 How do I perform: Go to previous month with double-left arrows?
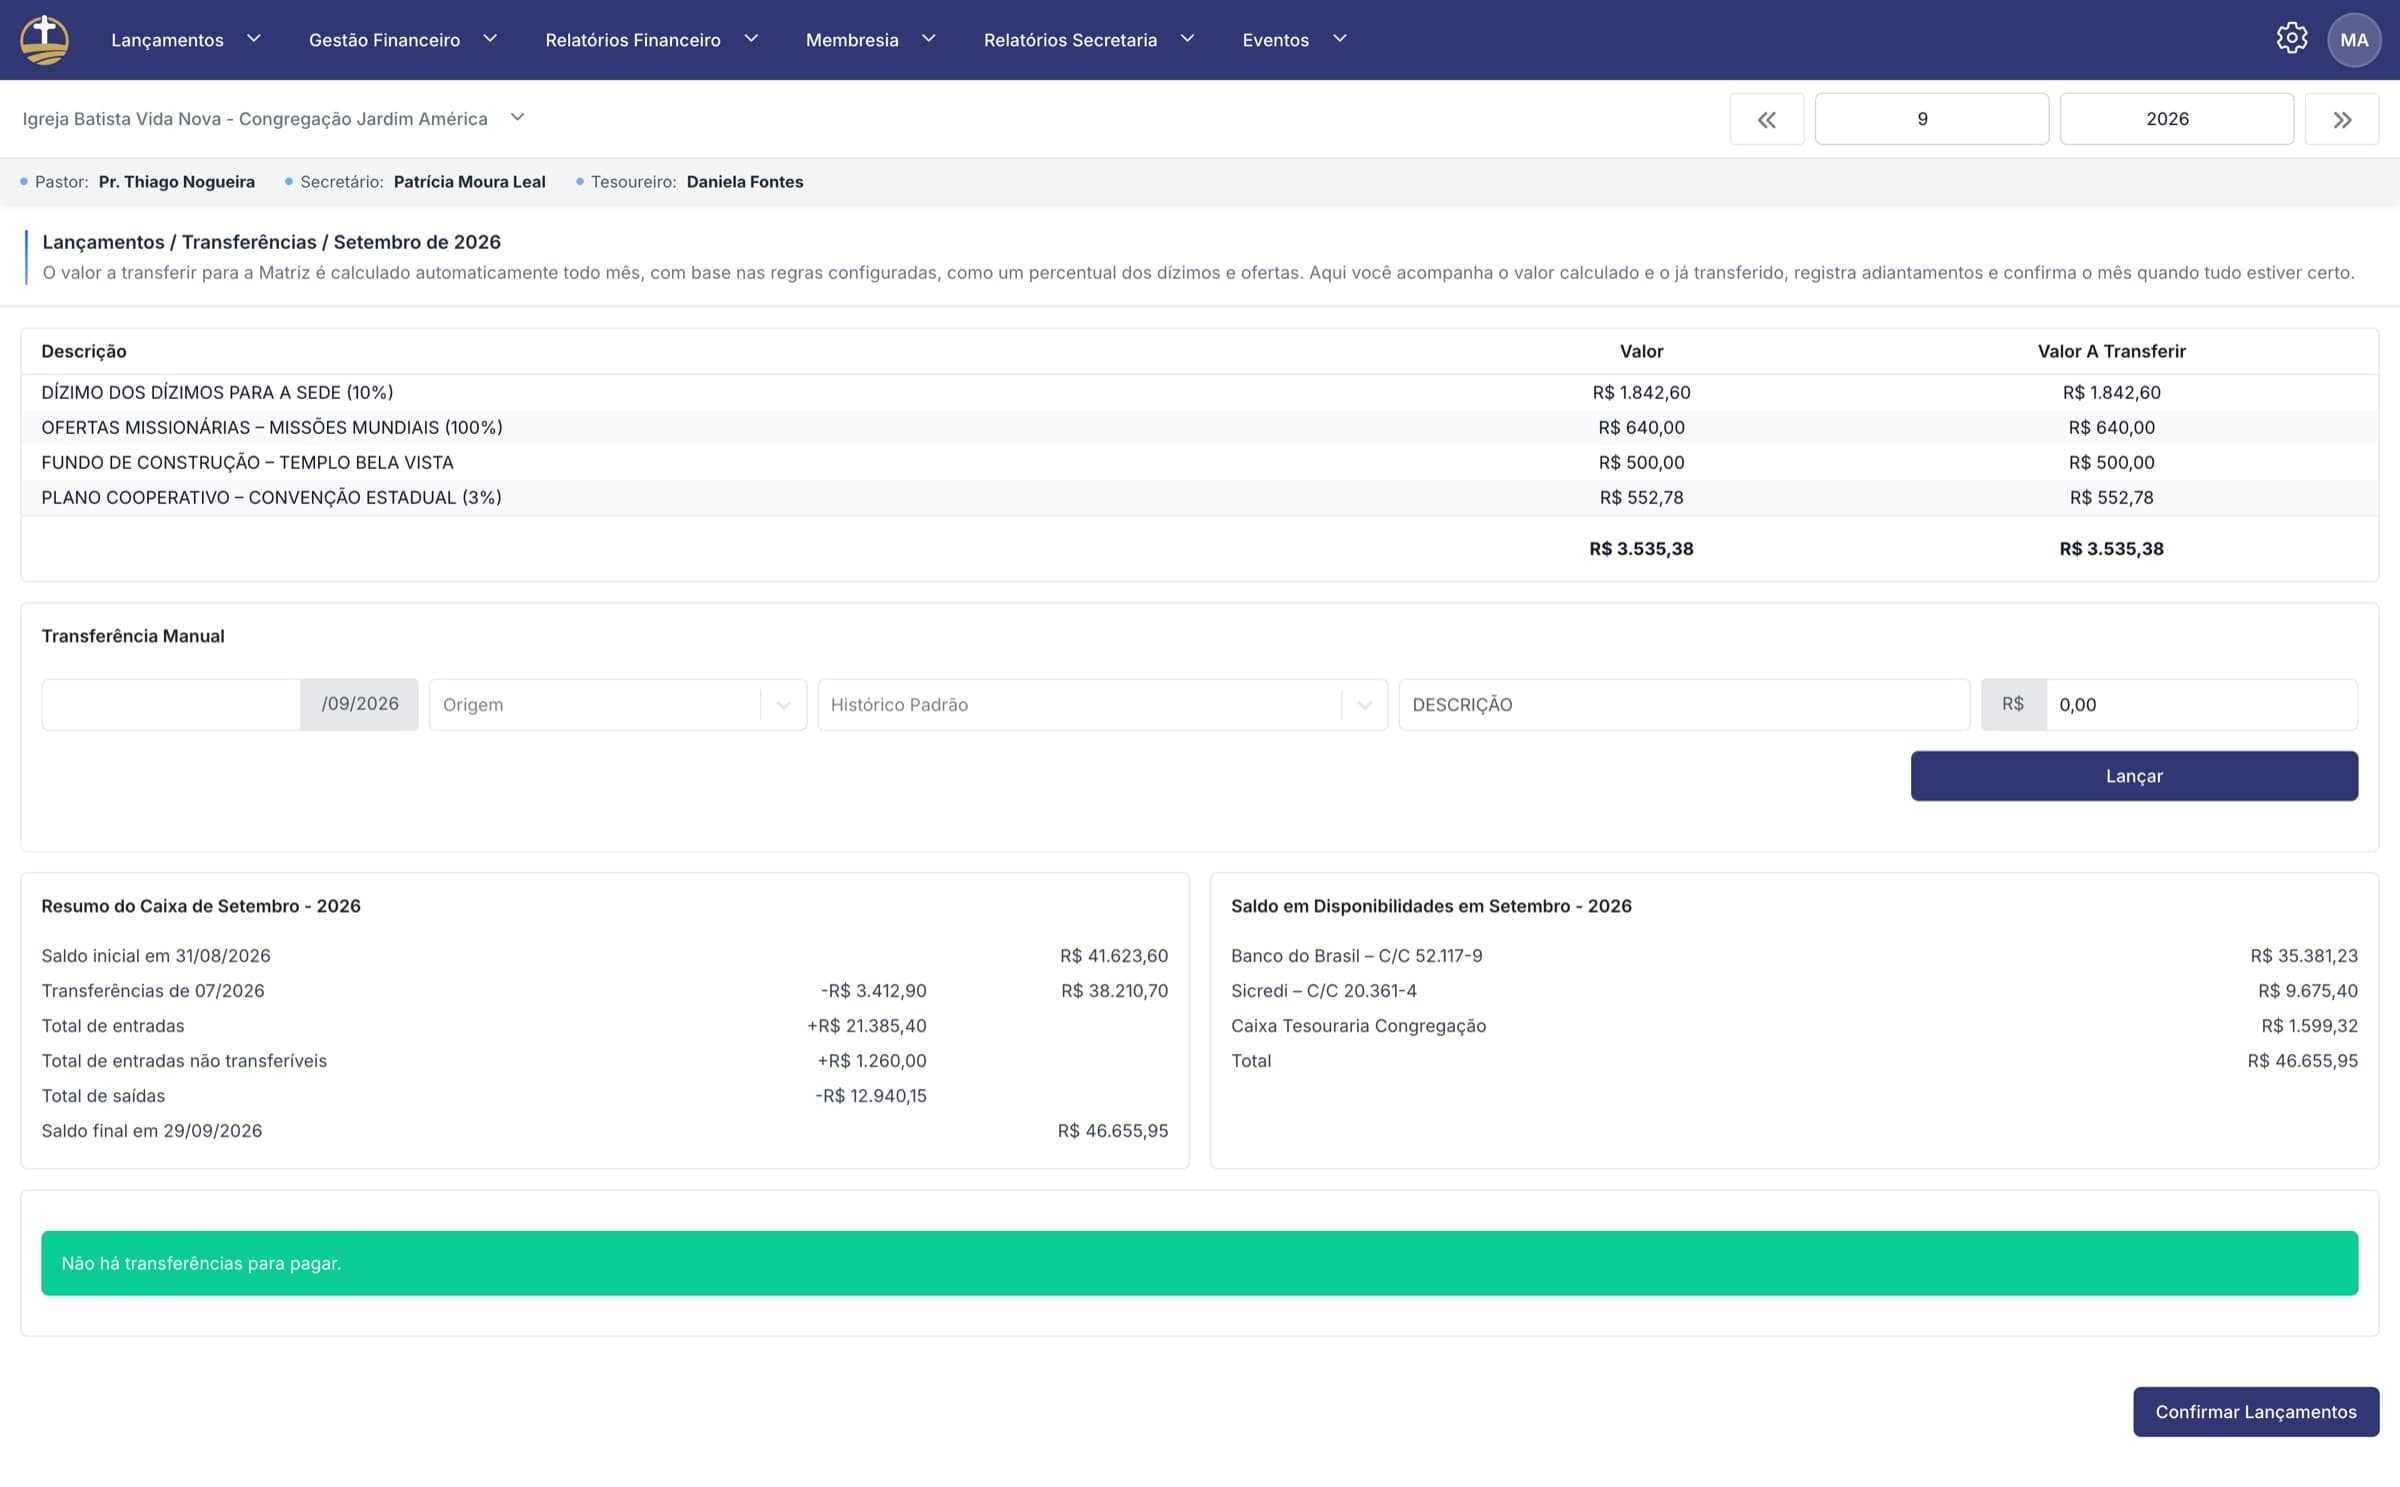pyautogui.click(x=1767, y=119)
